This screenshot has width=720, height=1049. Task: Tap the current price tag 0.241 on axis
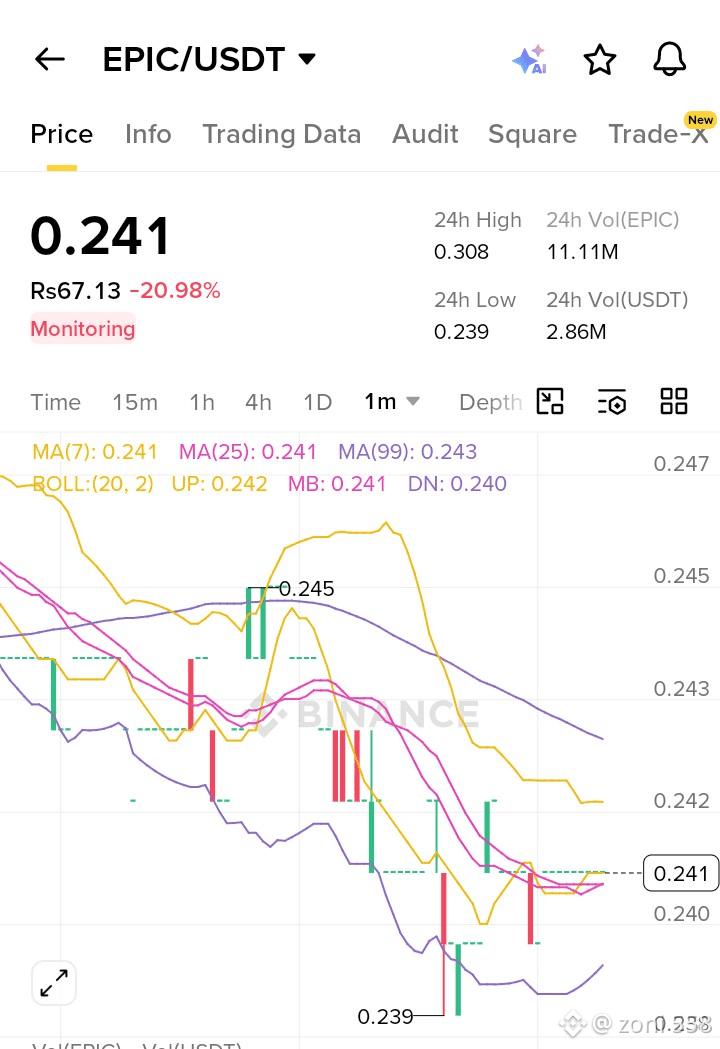coord(681,873)
